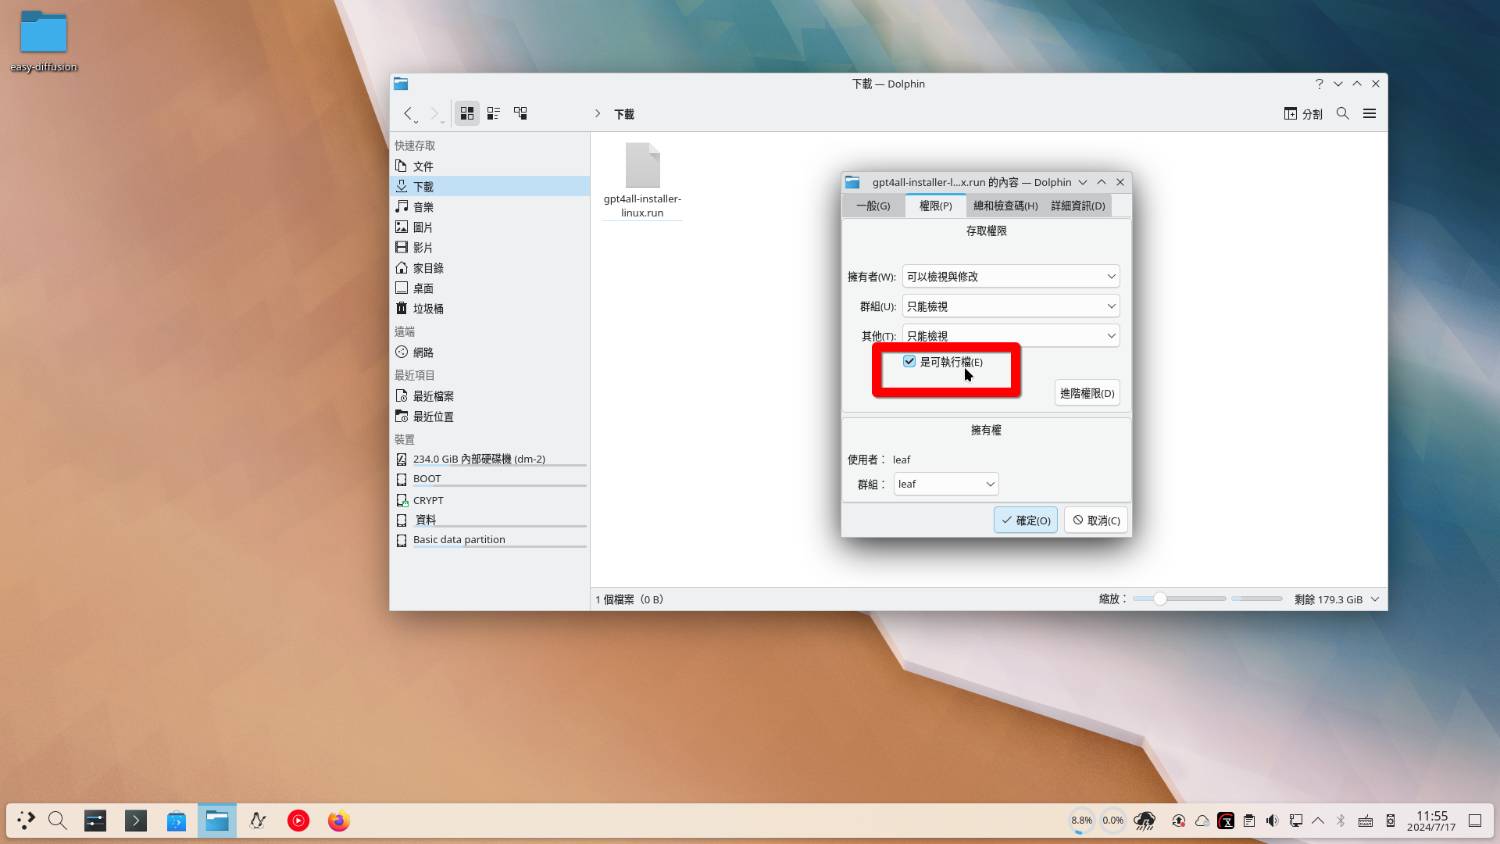Switch to the 權限(P) tab

[x=936, y=205]
